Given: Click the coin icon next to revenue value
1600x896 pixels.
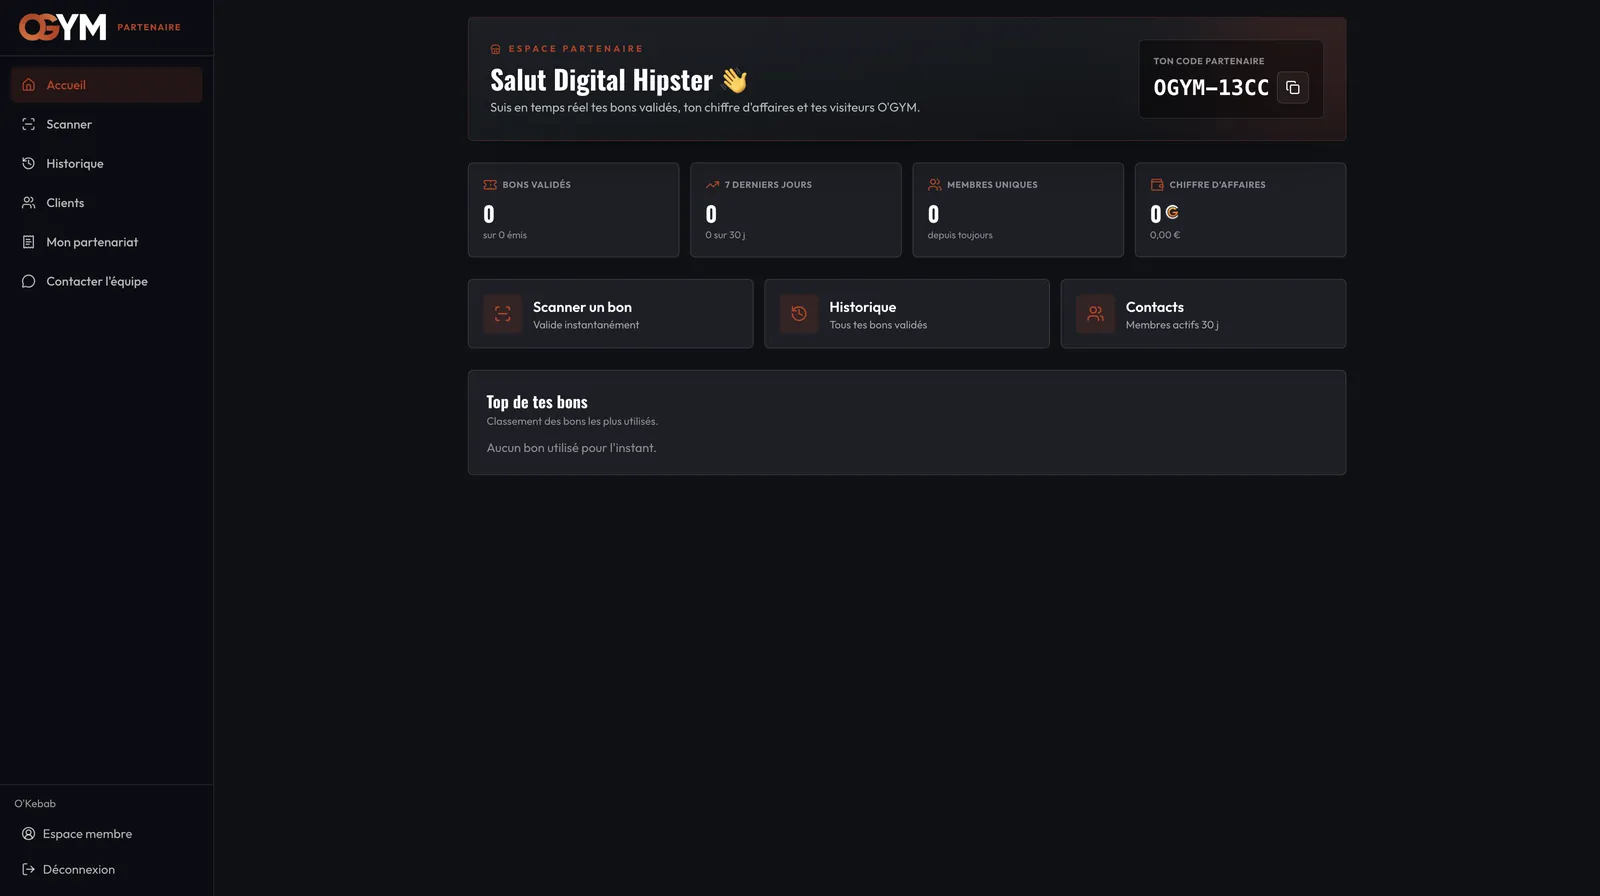Looking at the screenshot, I should coord(1172,212).
